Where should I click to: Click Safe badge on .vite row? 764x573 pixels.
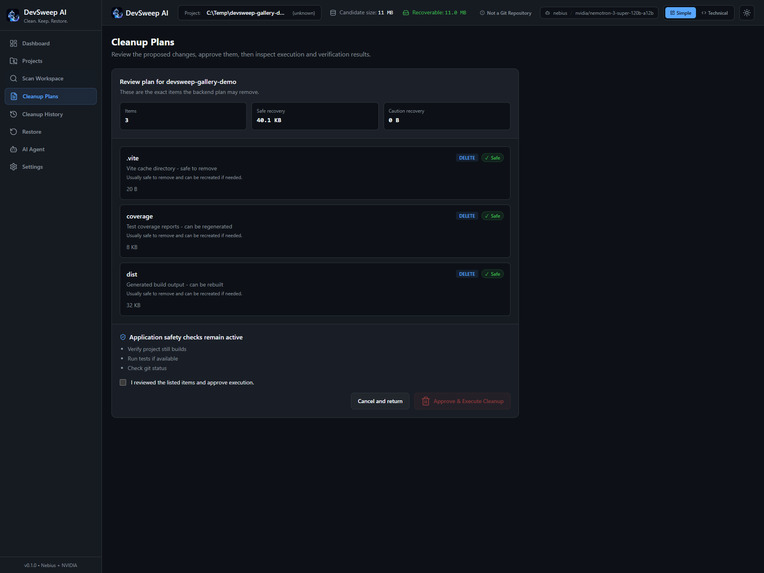click(493, 158)
